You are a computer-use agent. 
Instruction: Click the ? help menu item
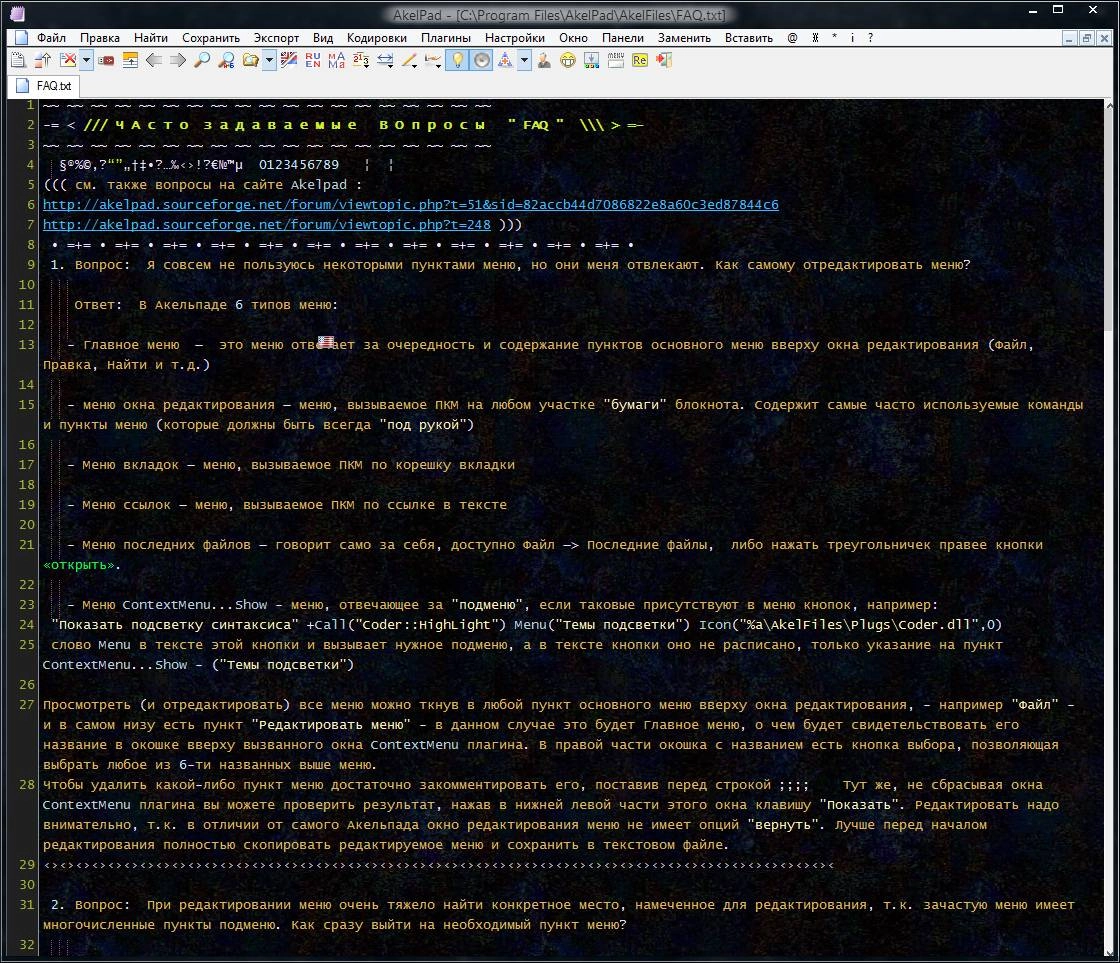[x=870, y=38]
